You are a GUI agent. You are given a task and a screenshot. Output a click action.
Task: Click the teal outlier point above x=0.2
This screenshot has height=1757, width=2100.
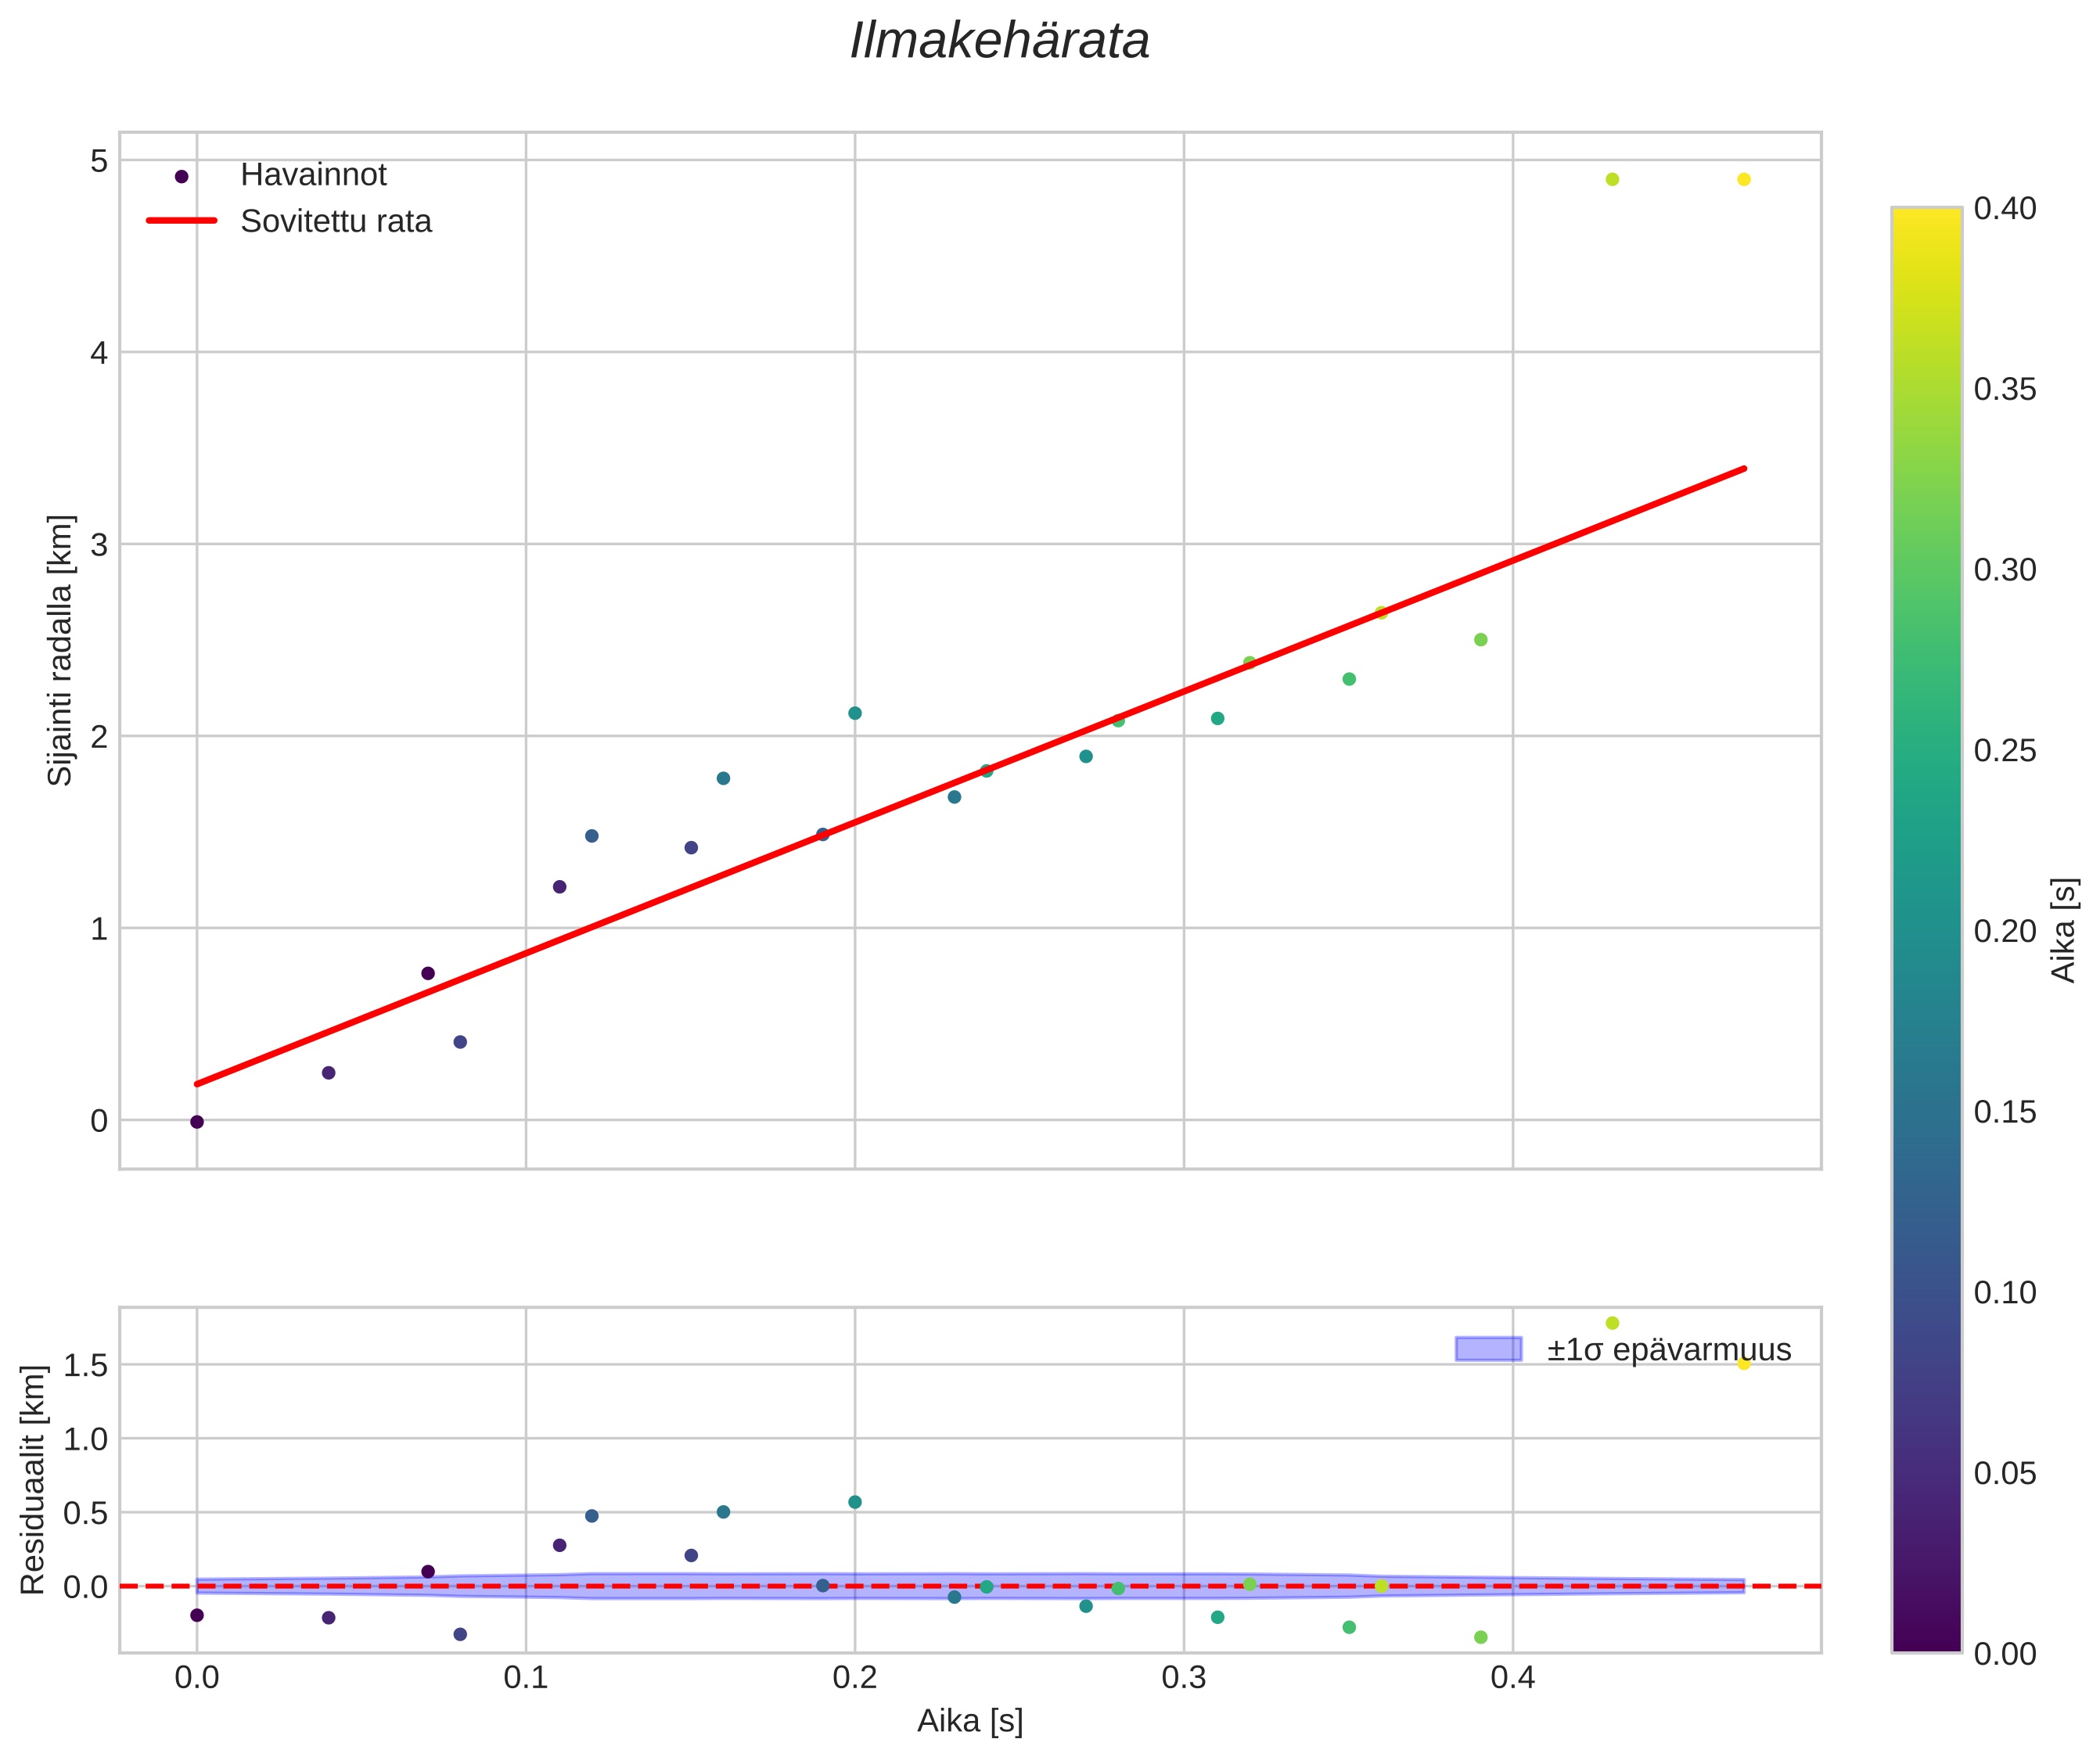[x=855, y=713]
